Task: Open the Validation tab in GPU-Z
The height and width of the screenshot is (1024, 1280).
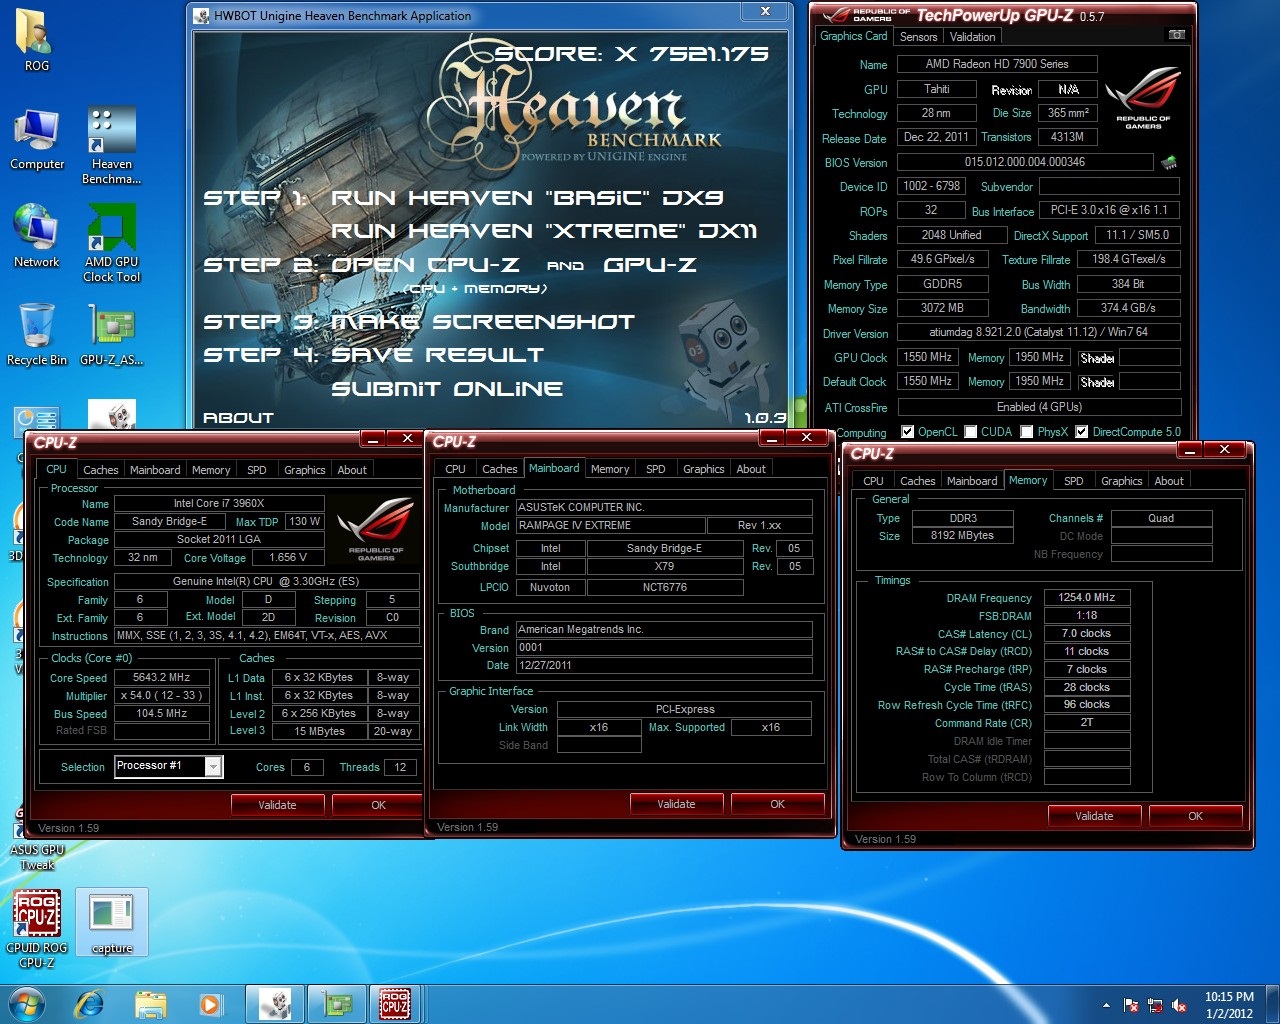Action: 972,37
